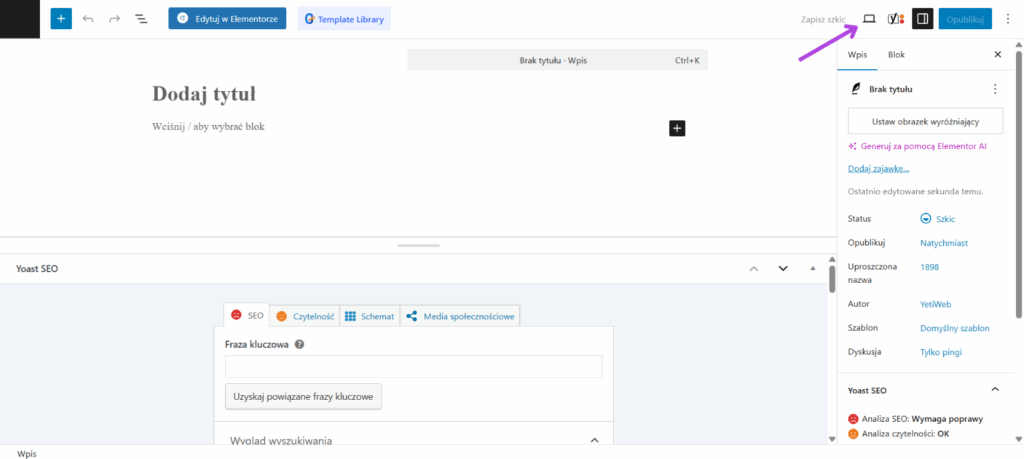Select the Media społecznościowe tab
Image resolution: width=1024 pixels, height=459 pixels.
460,316
